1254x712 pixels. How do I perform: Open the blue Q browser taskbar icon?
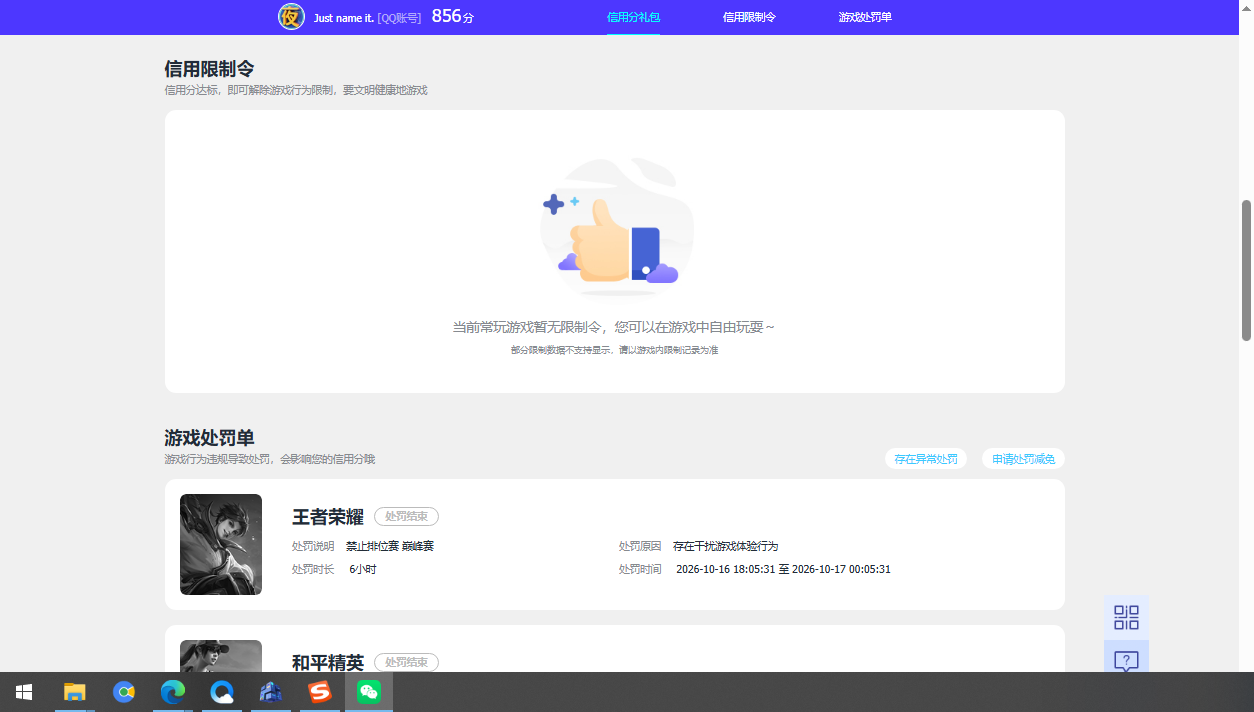[222, 692]
